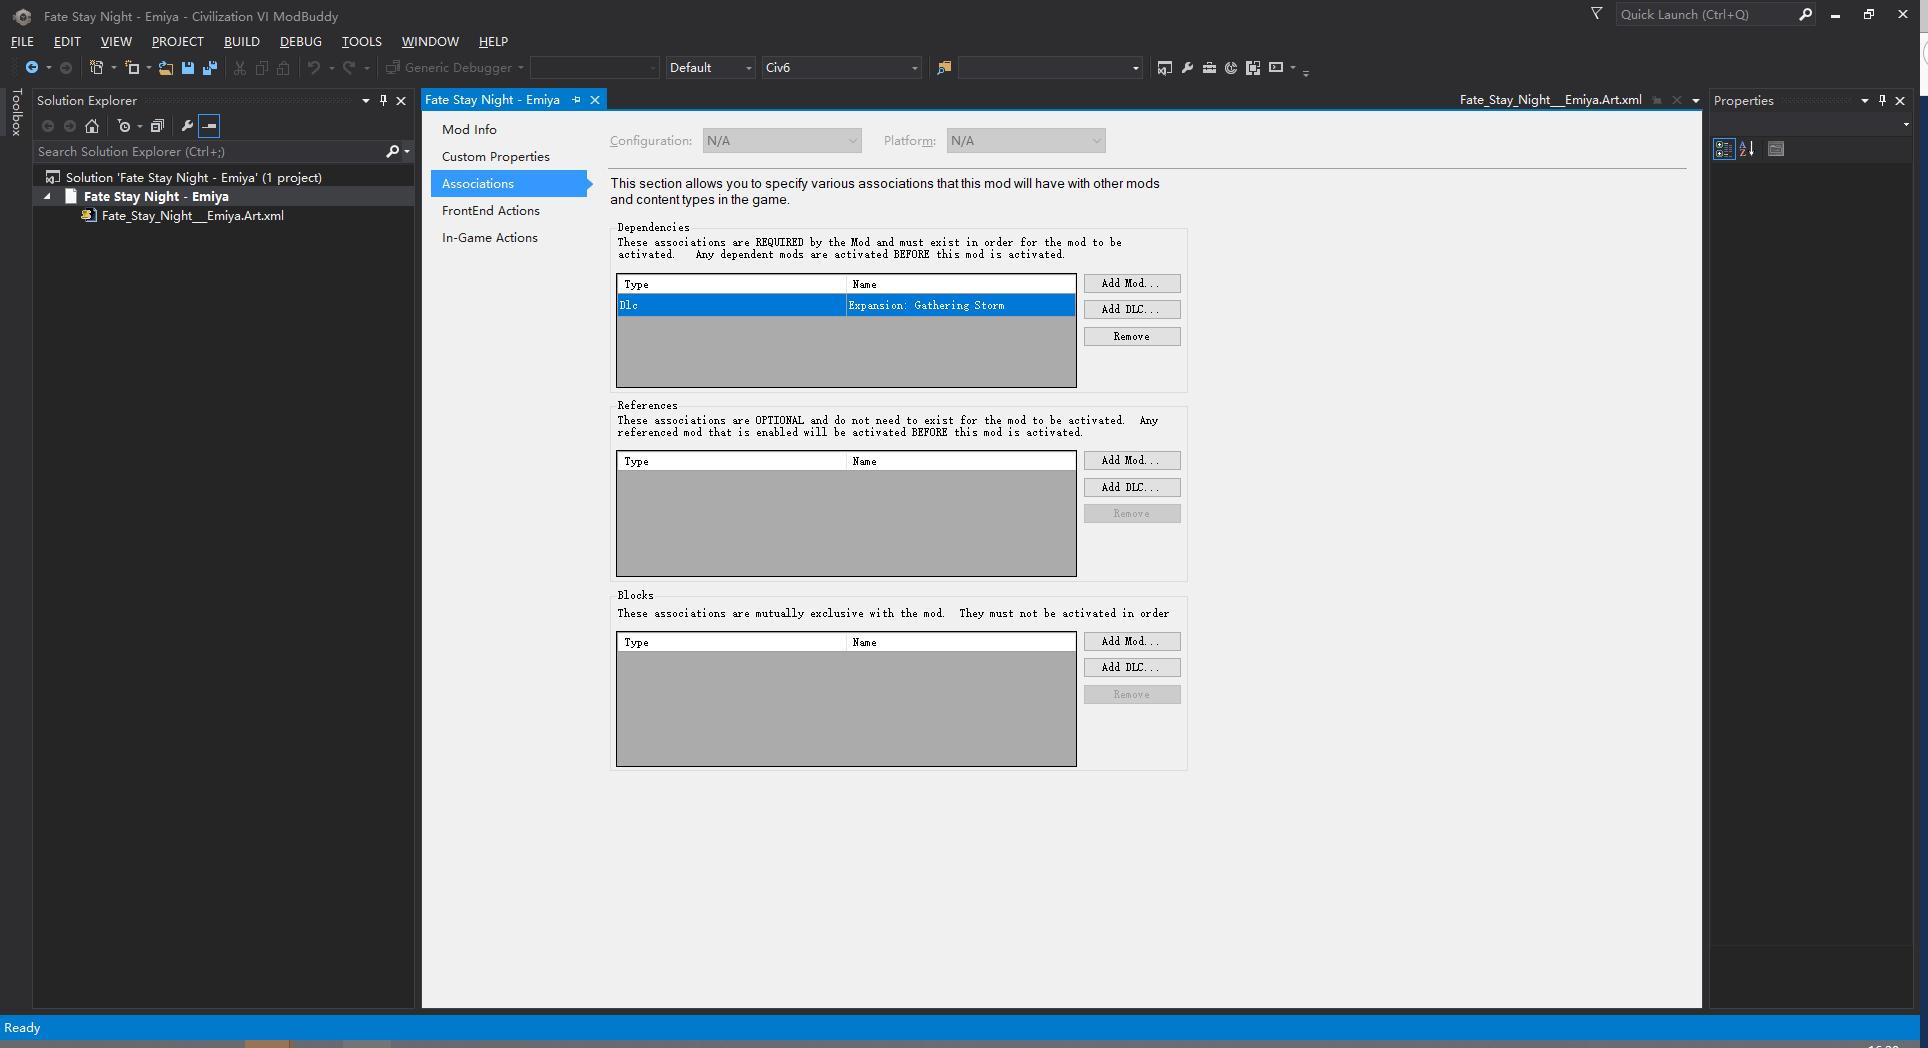This screenshot has width=1928, height=1048.
Task: Click the Pending Changes Filter clock icon
Action: [124, 125]
